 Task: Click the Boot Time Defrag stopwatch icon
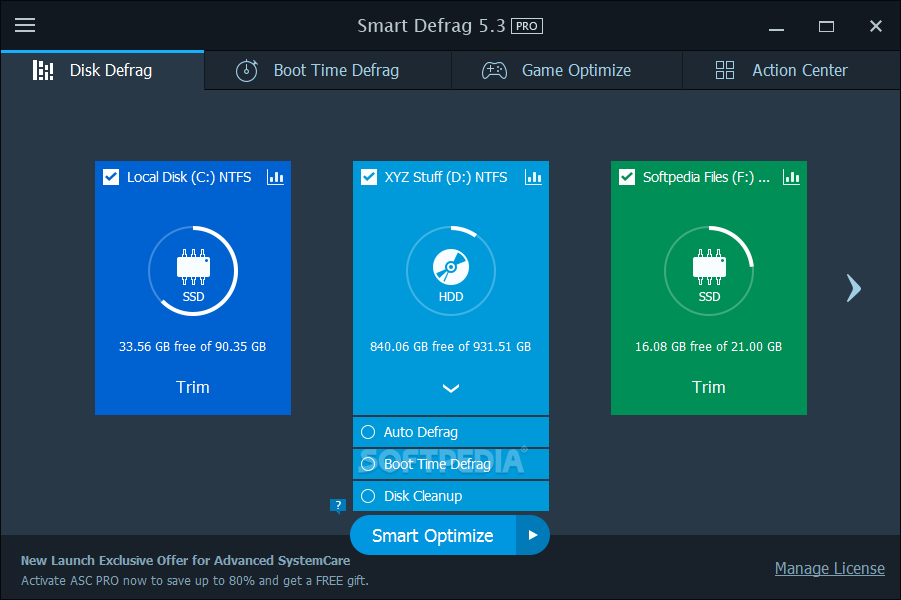point(247,71)
